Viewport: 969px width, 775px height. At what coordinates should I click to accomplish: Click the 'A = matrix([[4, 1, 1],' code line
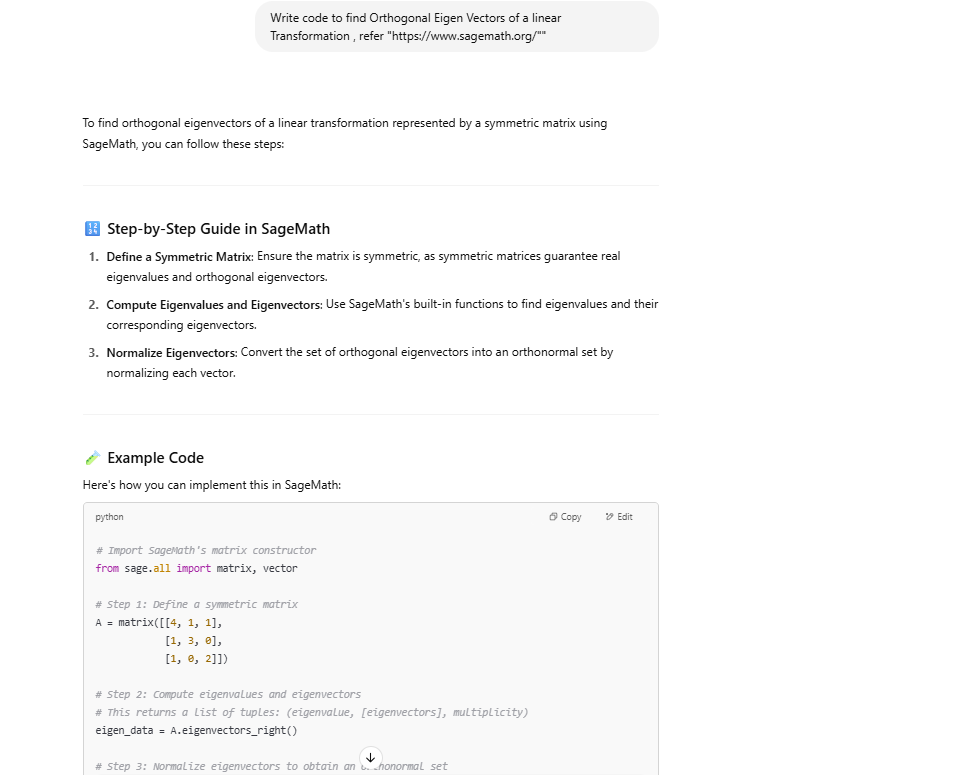coord(159,622)
